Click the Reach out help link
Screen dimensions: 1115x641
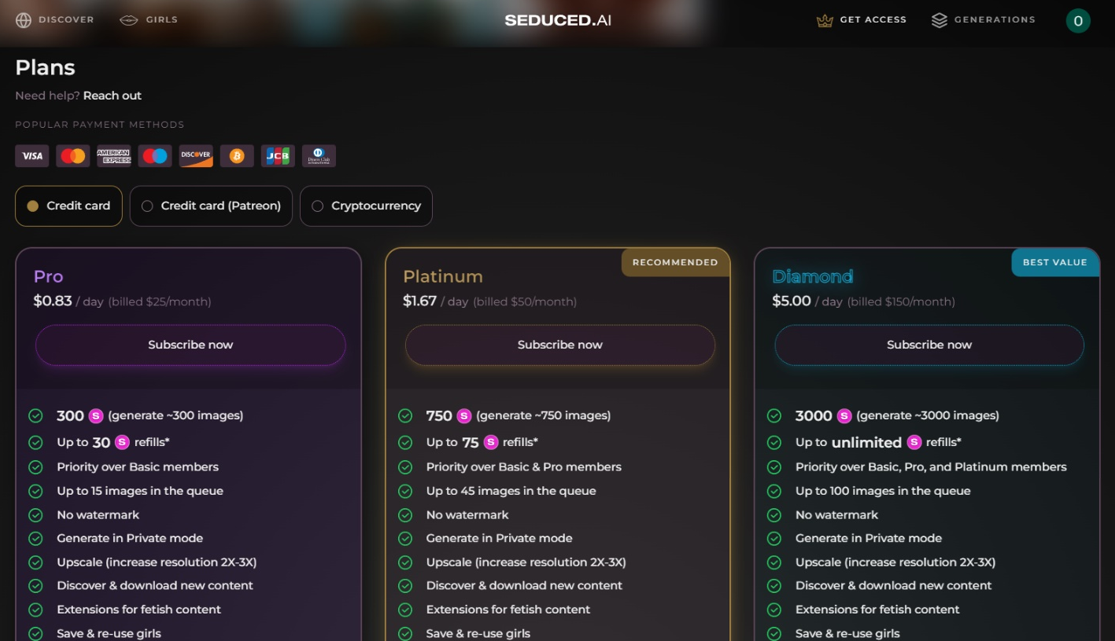(112, 95)
